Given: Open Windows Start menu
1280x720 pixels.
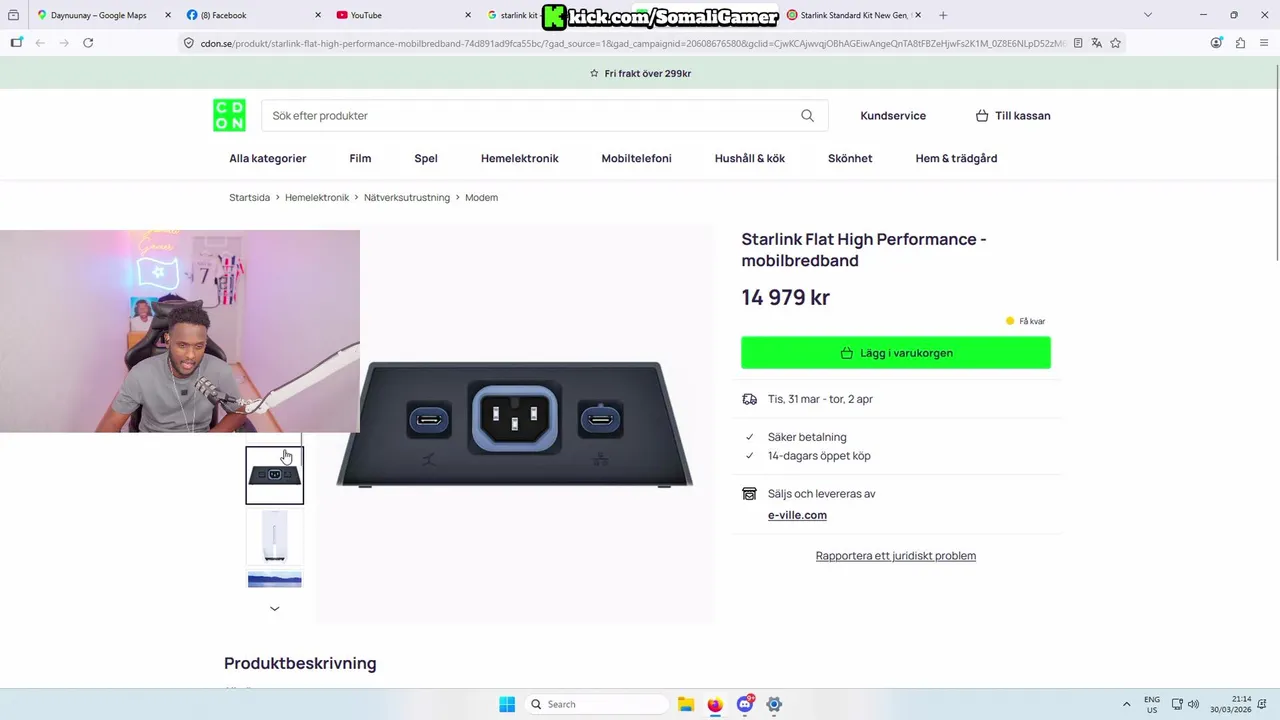Looking at the screenshot, I should [507, 704].
